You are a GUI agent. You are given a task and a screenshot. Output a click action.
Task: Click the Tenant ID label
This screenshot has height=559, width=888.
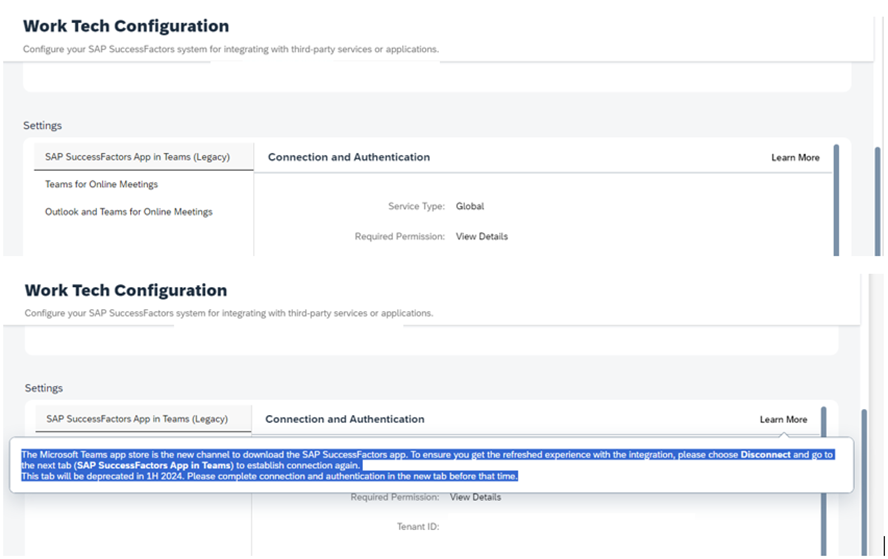coord(418,527)
